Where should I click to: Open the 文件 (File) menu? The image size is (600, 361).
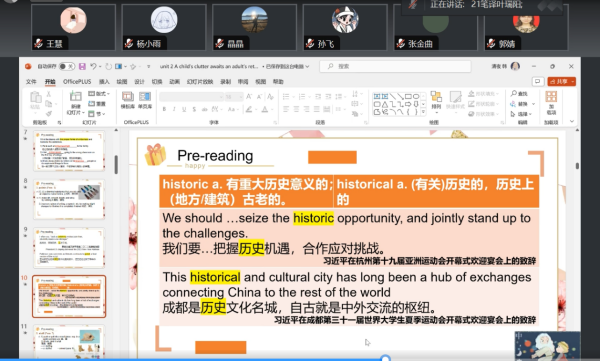(31, 82)
